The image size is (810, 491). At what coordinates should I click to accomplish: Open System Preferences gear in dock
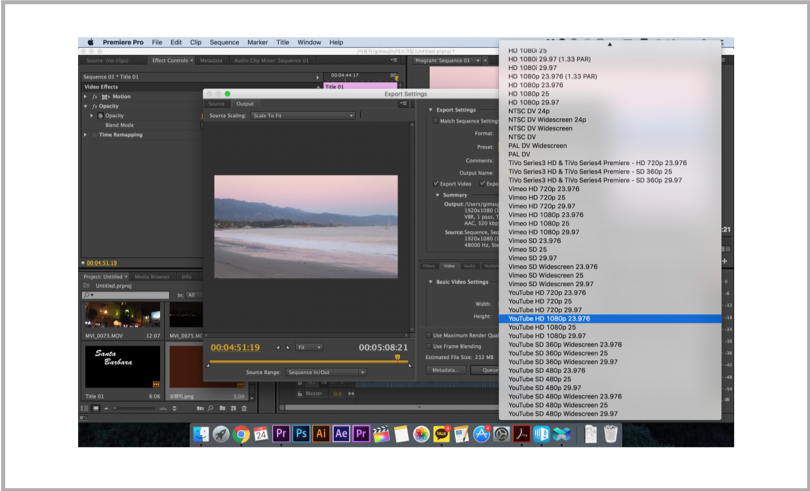click(501, 434)
